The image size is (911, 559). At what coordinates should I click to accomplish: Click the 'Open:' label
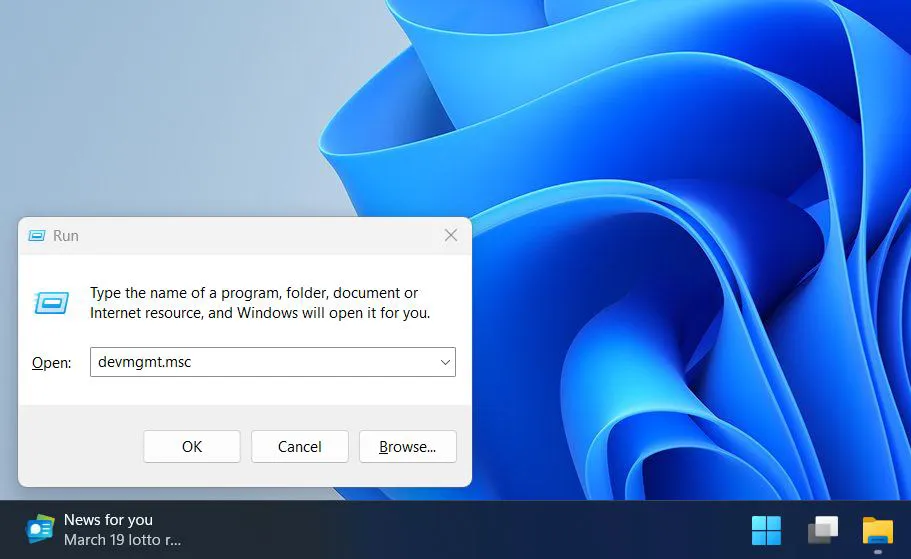52,363
